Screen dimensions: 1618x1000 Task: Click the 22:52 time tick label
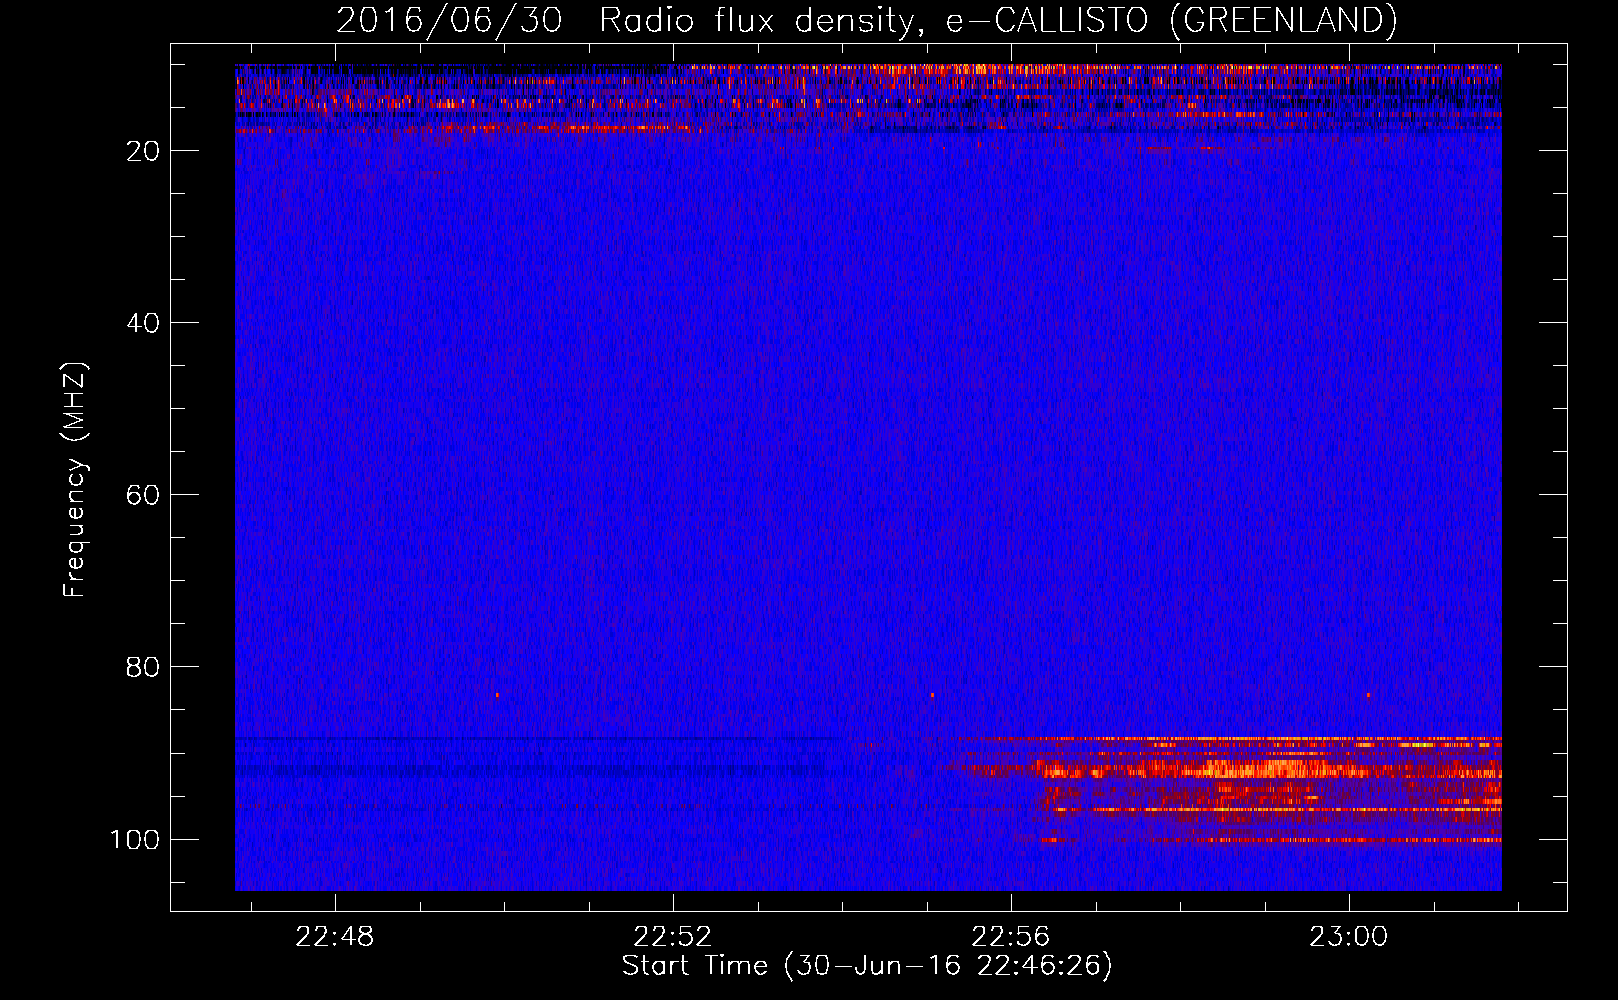(x=673, y=937)
